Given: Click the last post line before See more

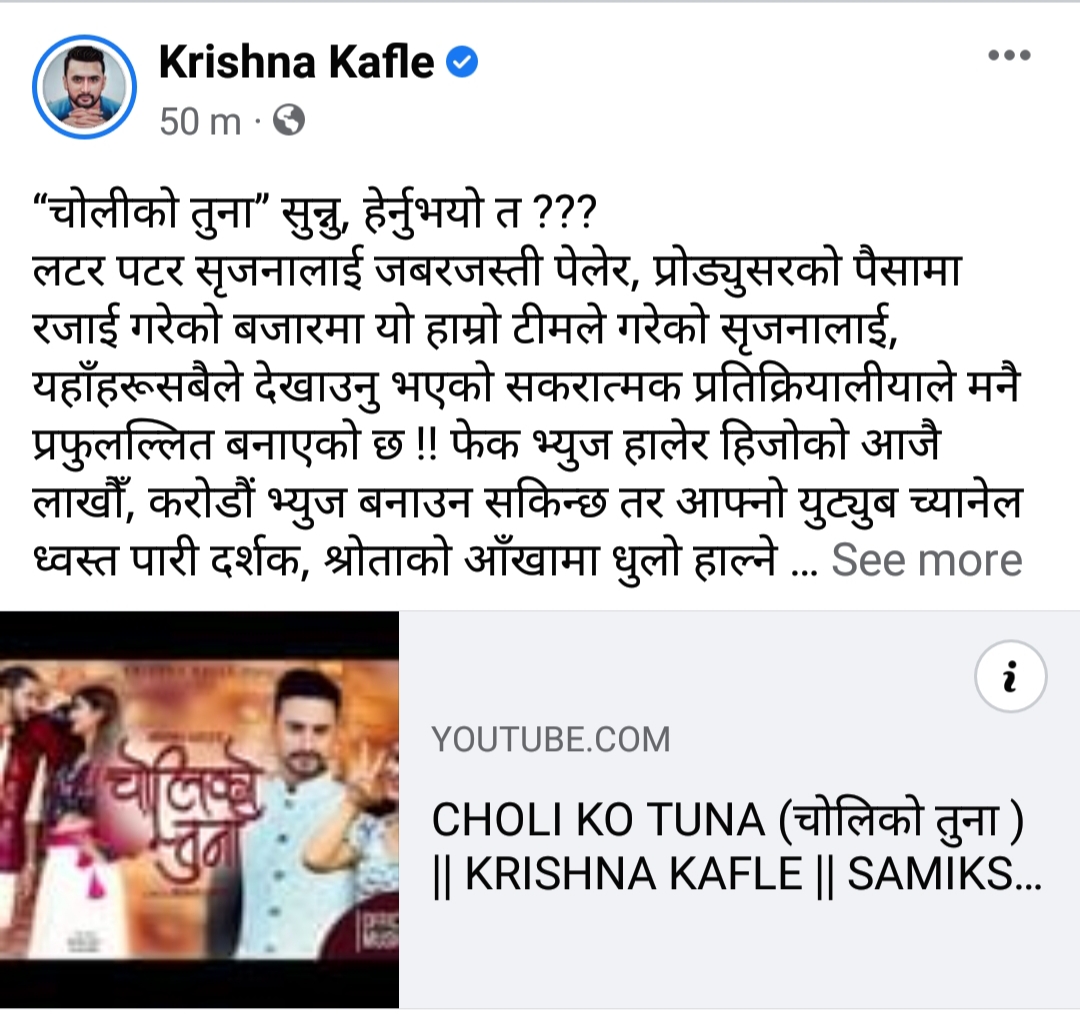Looking at the screenshot, I should 405,560.
